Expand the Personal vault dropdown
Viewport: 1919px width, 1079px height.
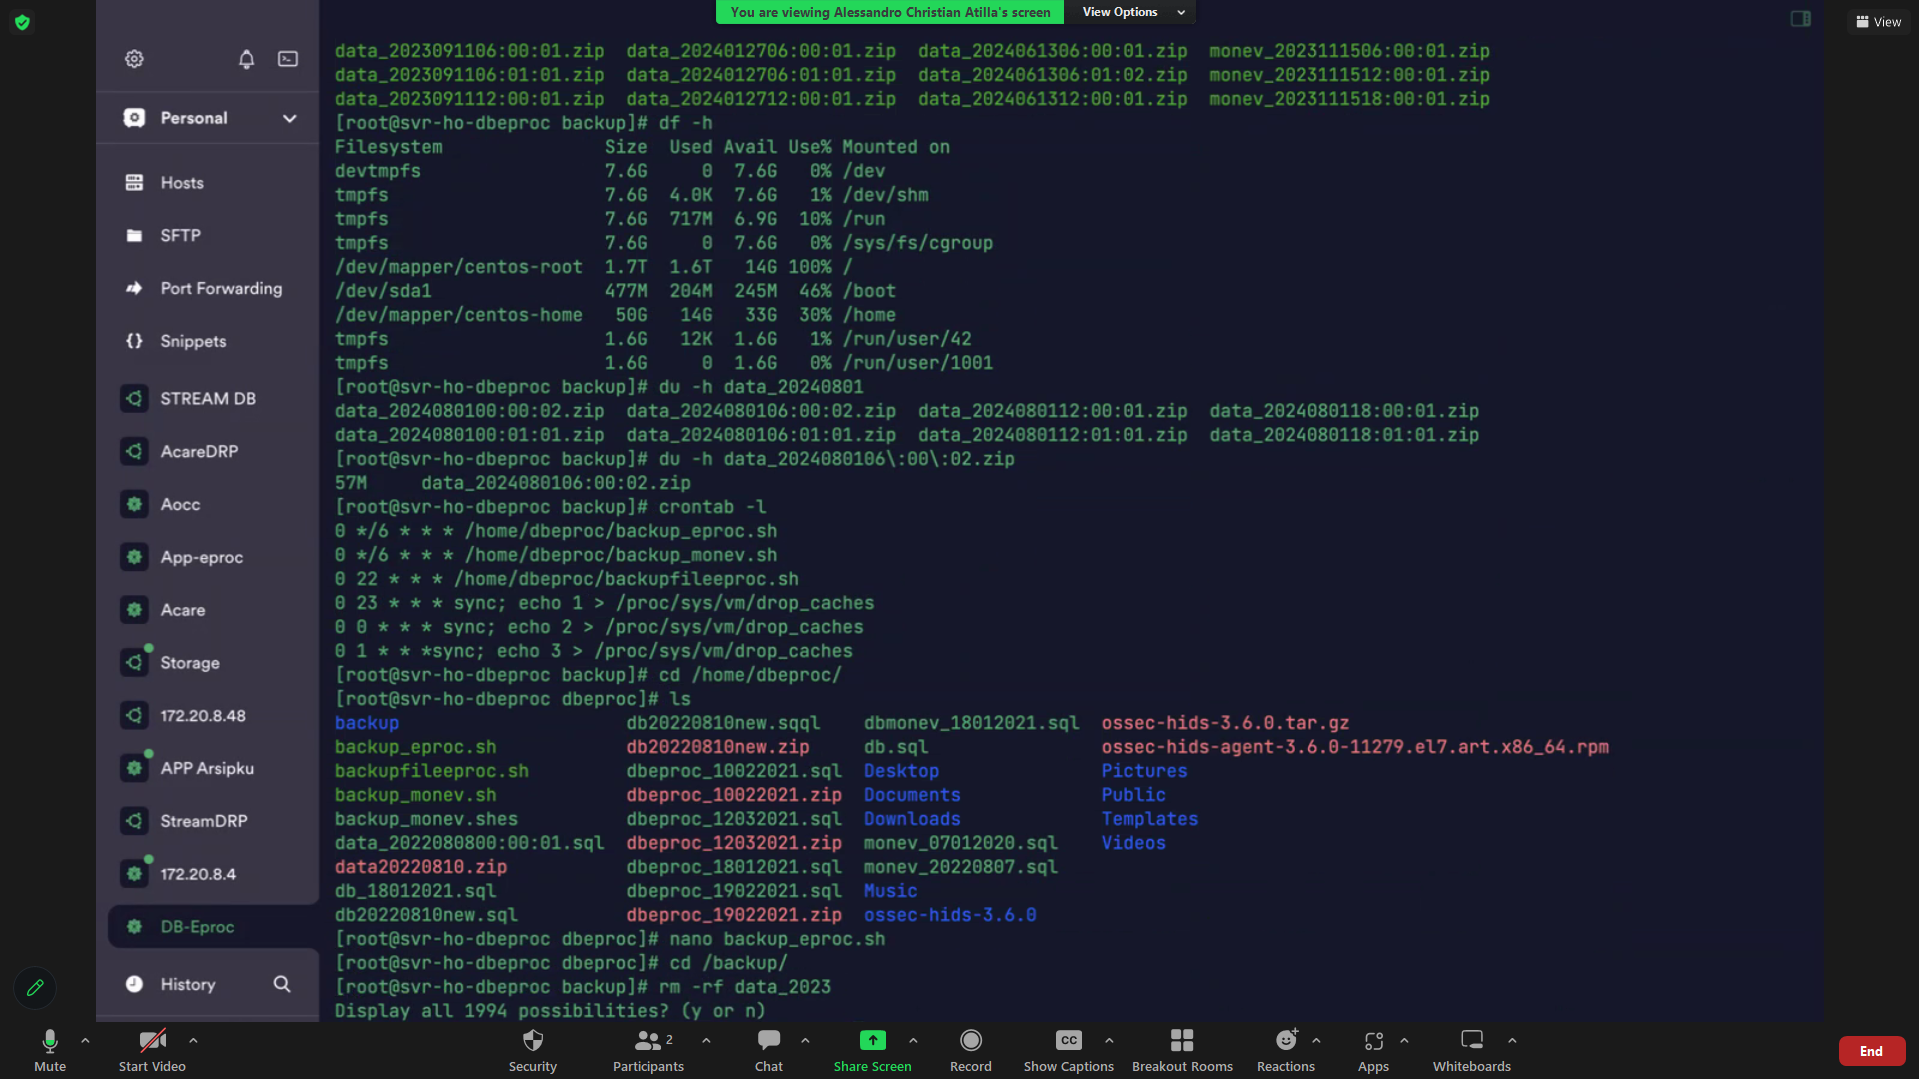click(x=289, y=118)
